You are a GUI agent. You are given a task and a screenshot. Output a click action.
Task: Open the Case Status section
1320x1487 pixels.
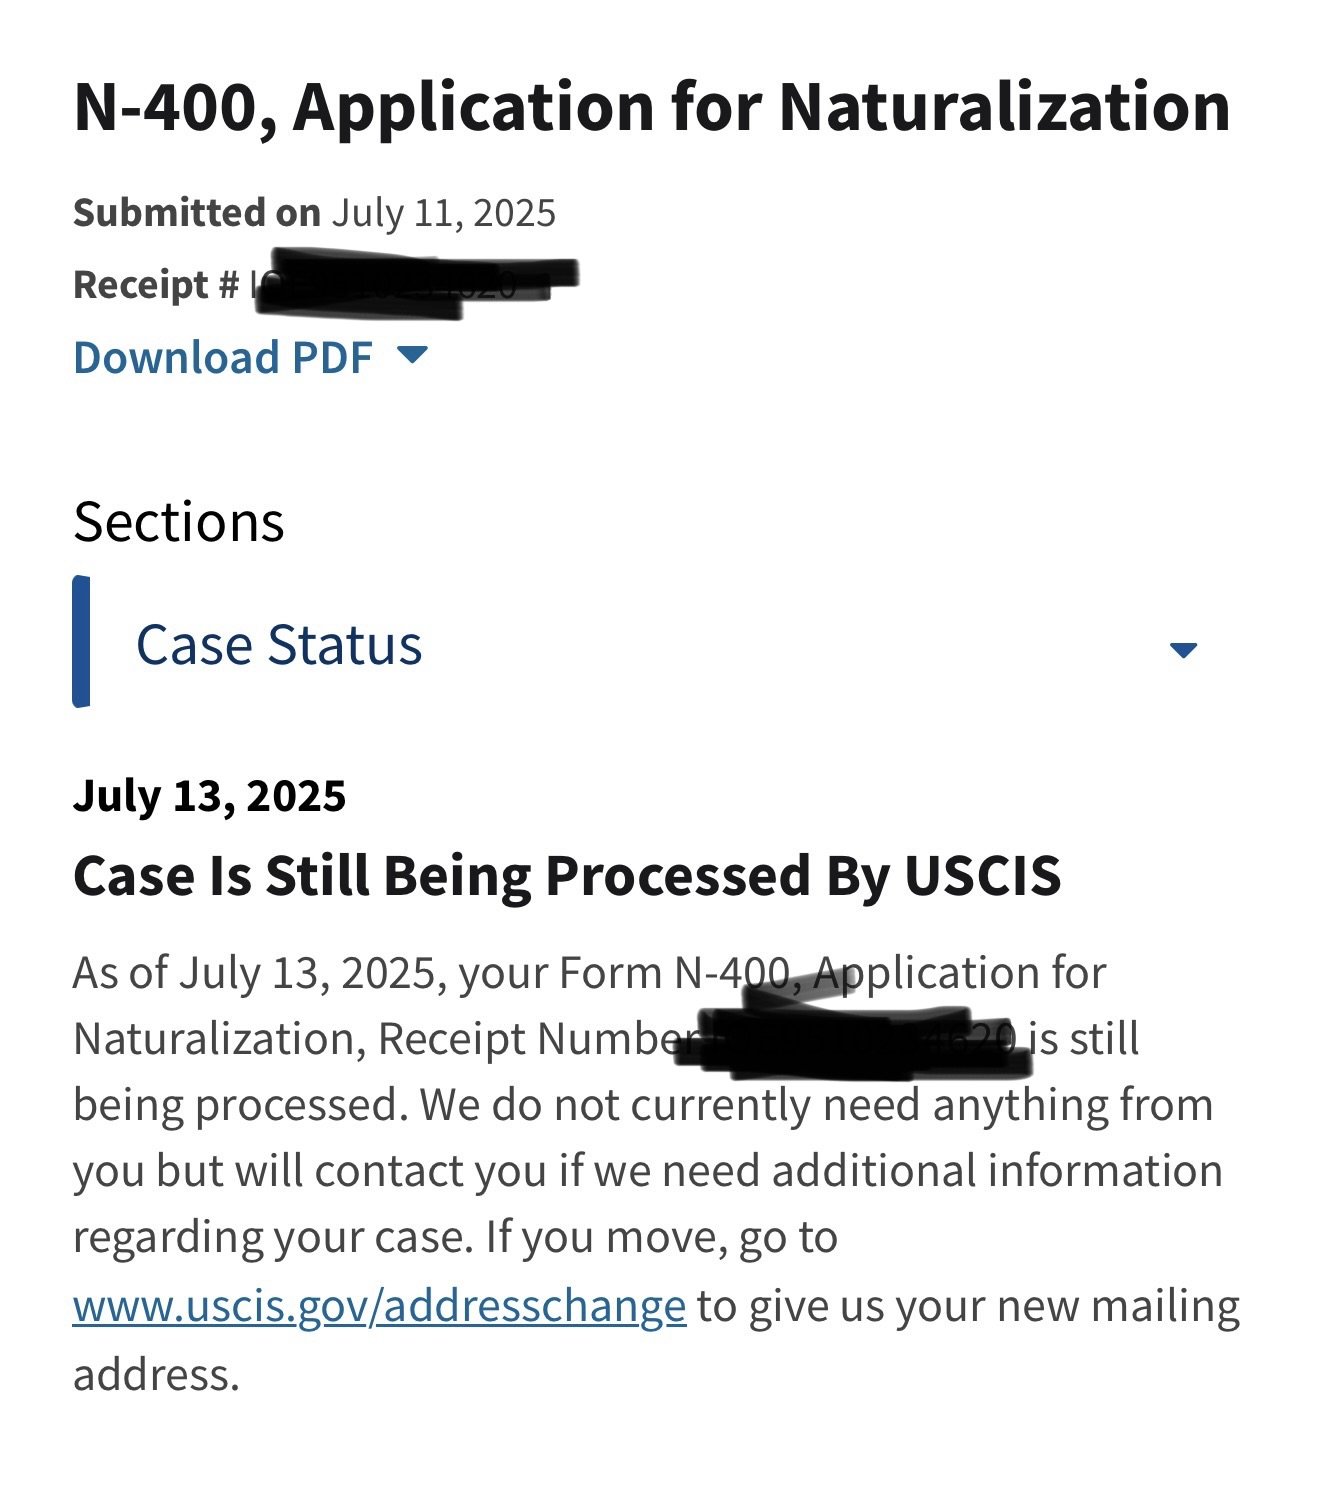(x=279, y=644)
